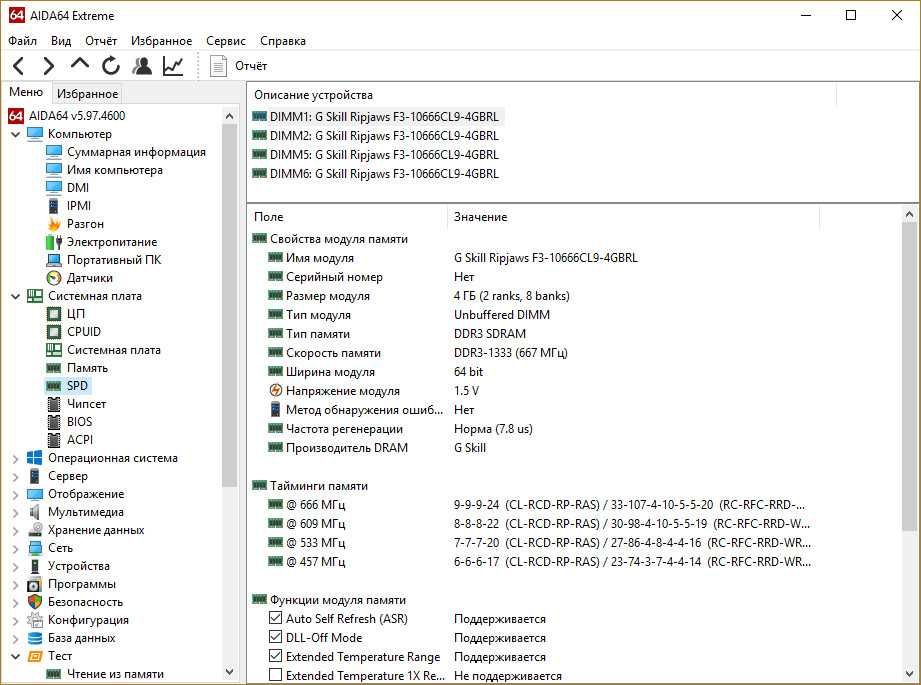Select Память memory icon in tree
The height and width of the screenshot is (685, 921).
point(53,368)
